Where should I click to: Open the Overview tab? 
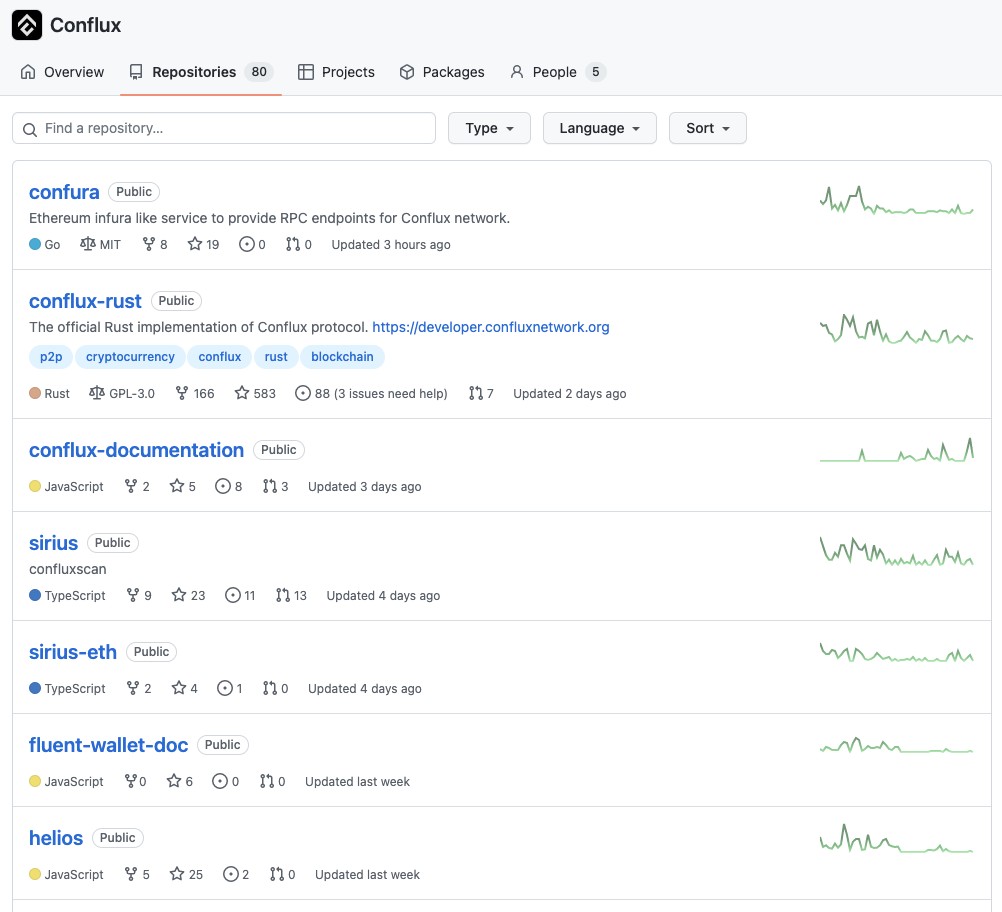[x=62, y=72]
